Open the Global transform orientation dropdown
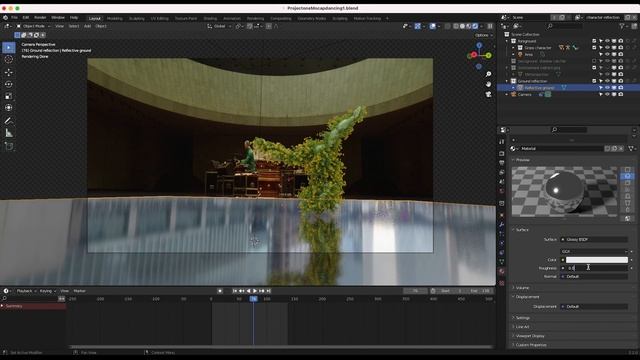The height and width of the screenshot is (360, 640). (220, 26)
